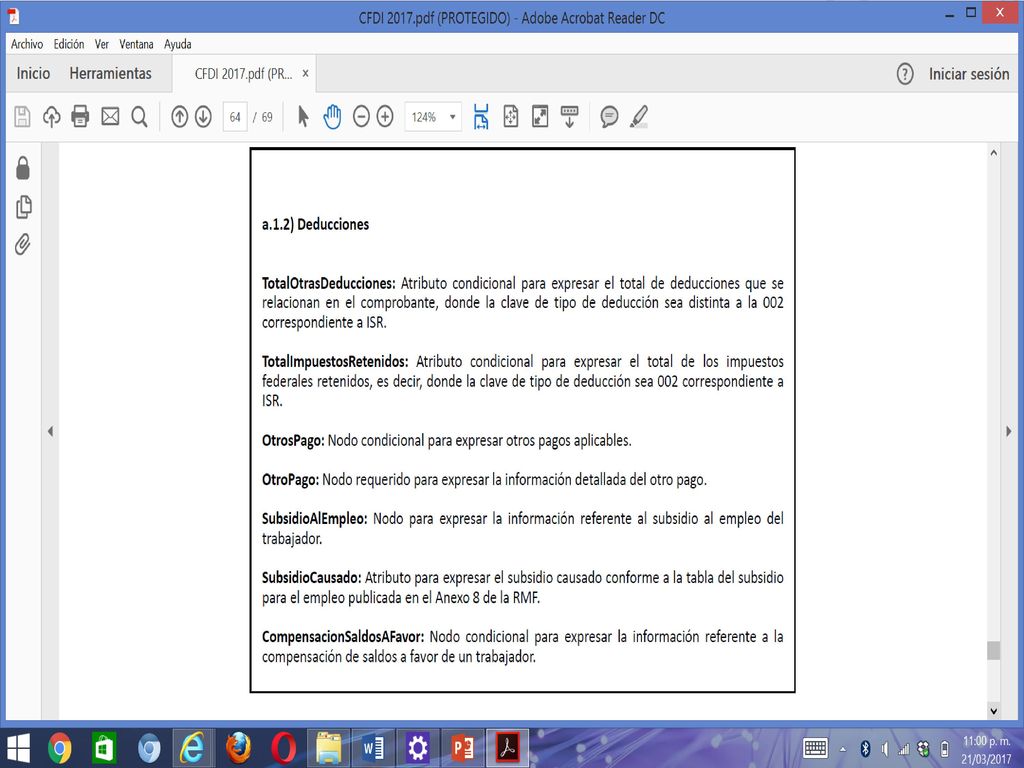Image resolution: width=1024 pixels, height=768 pixels.
Task: Switch to the Herramientas tab
Action: [x=110, y=73]
